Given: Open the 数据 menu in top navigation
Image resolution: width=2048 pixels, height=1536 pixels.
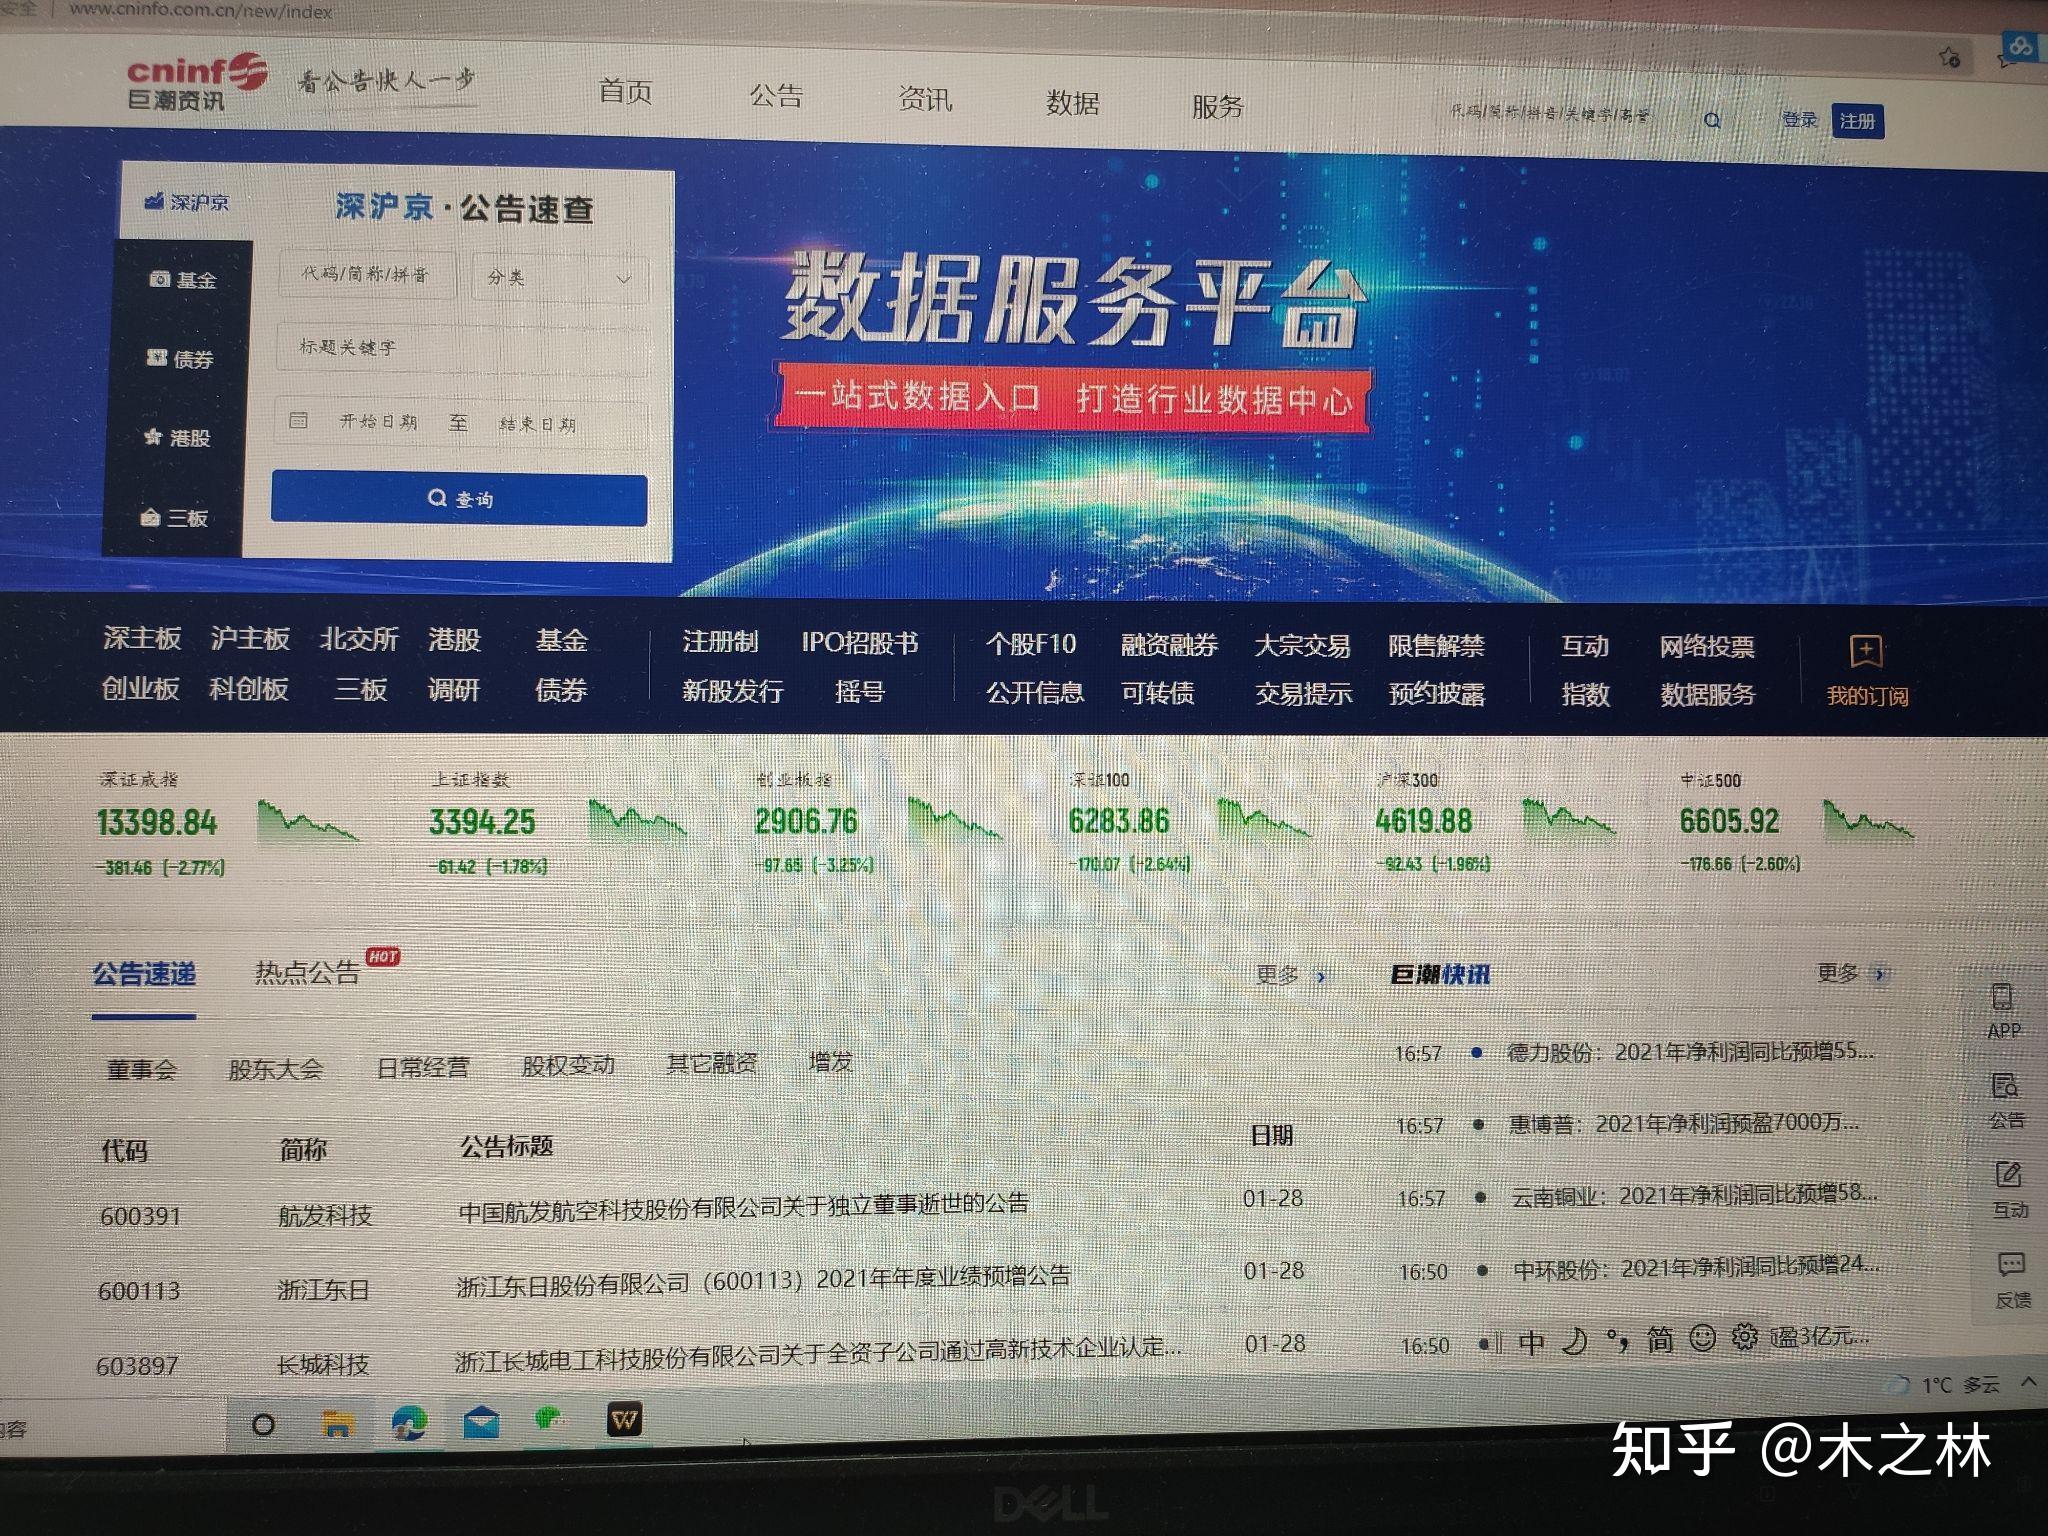Looking at the screenshot, I should tap(1071, 104).
